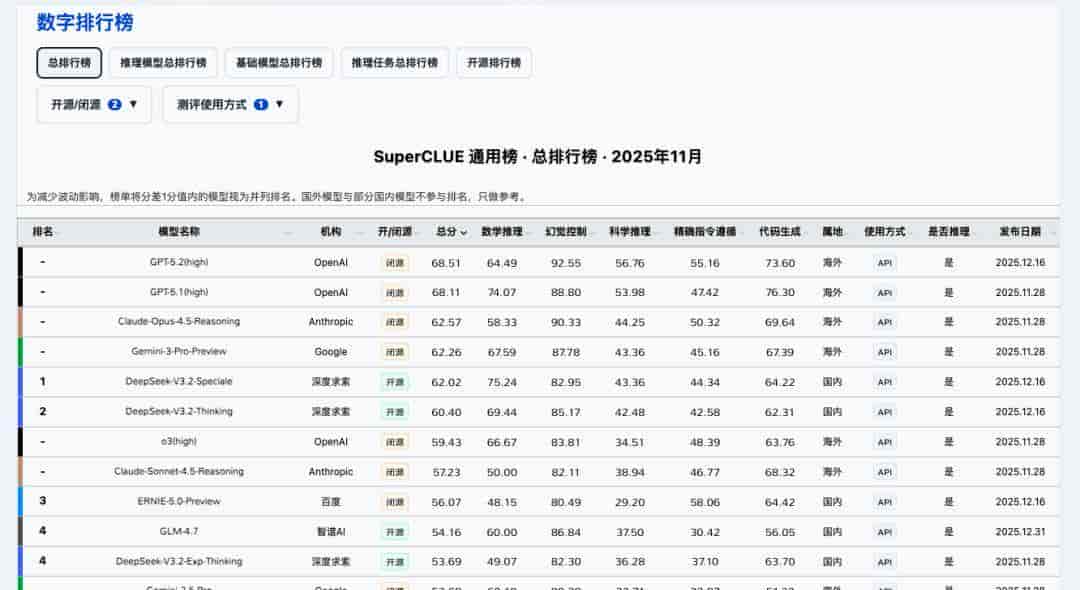The width and height of the screenshot is (1080, 590).
Task: Click code generation score 76.30
Action: (x=780, y=293)
